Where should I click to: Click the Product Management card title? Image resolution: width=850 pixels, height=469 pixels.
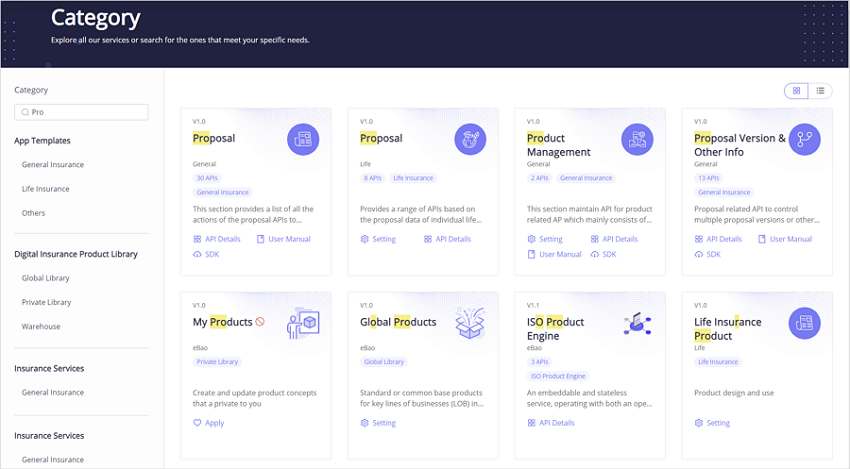558,145
